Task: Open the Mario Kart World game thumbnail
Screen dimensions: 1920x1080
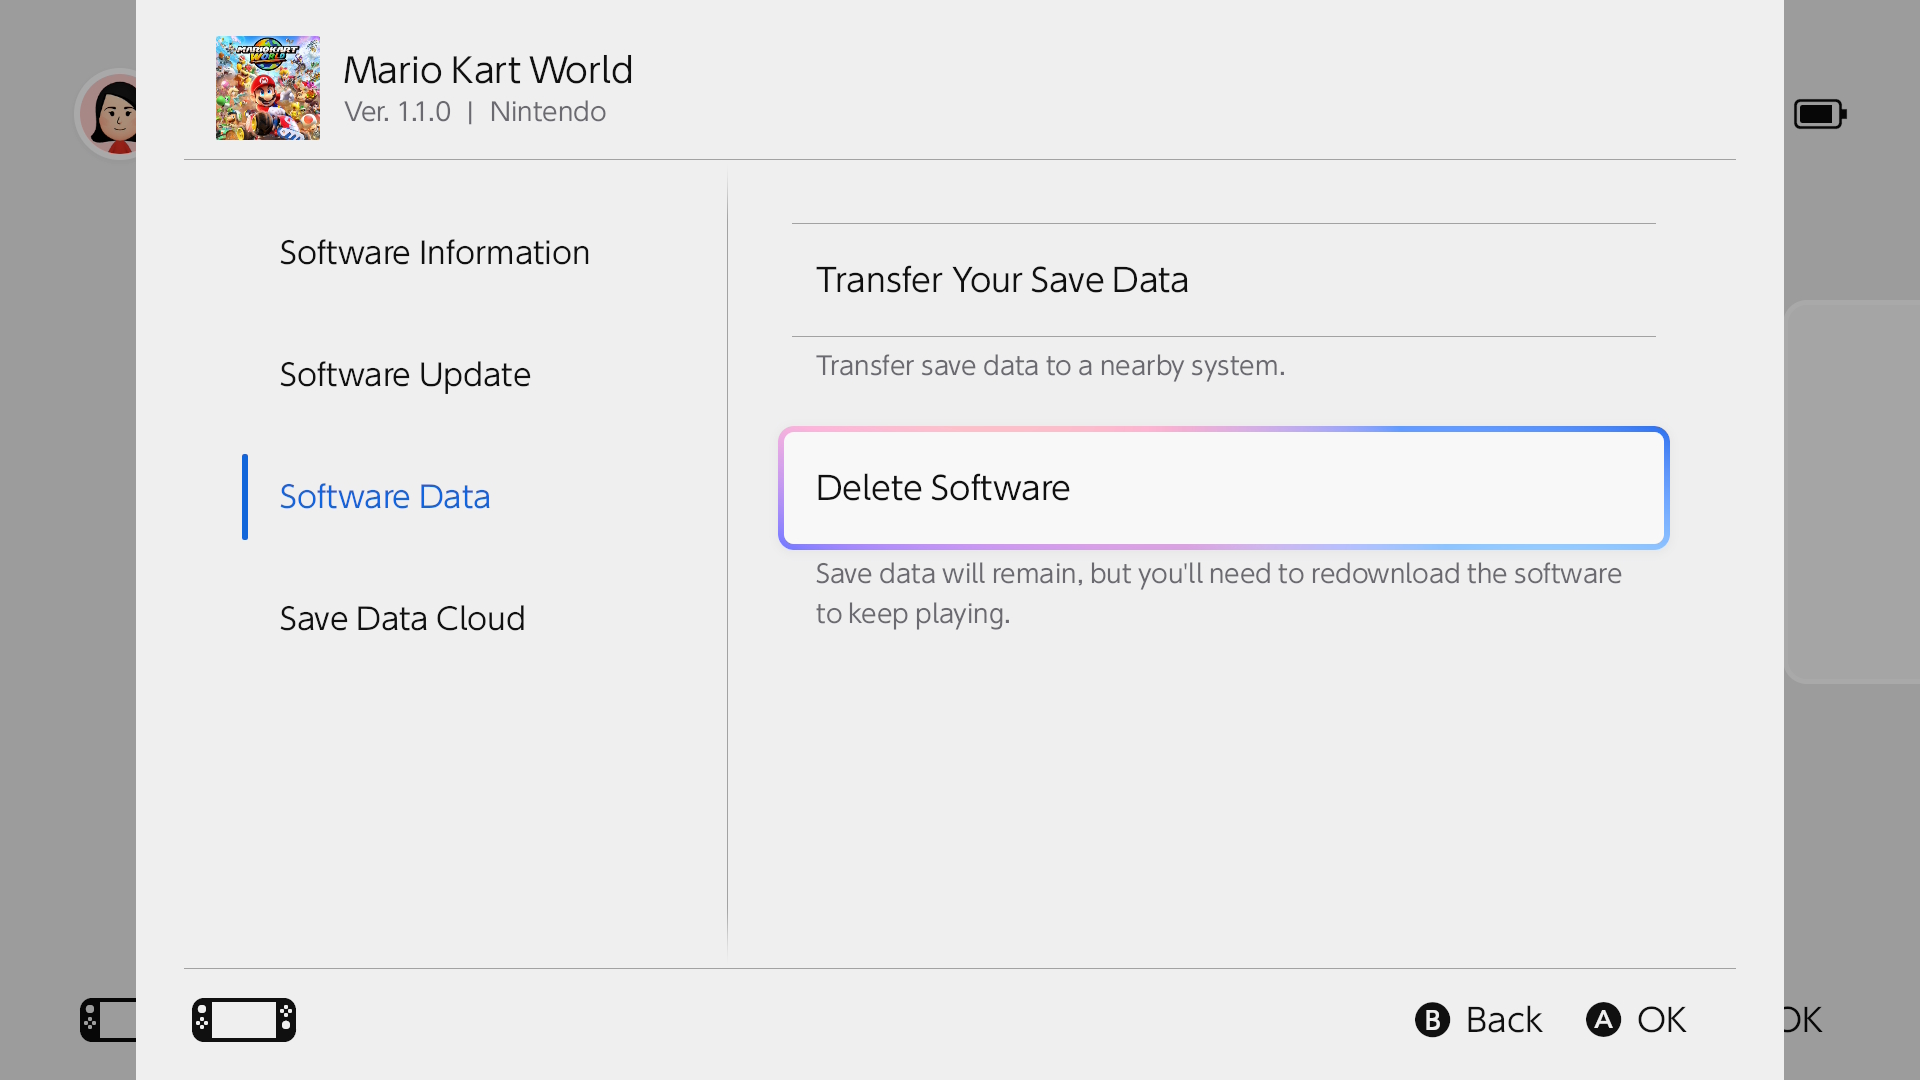Action: (x=267, y=88)
